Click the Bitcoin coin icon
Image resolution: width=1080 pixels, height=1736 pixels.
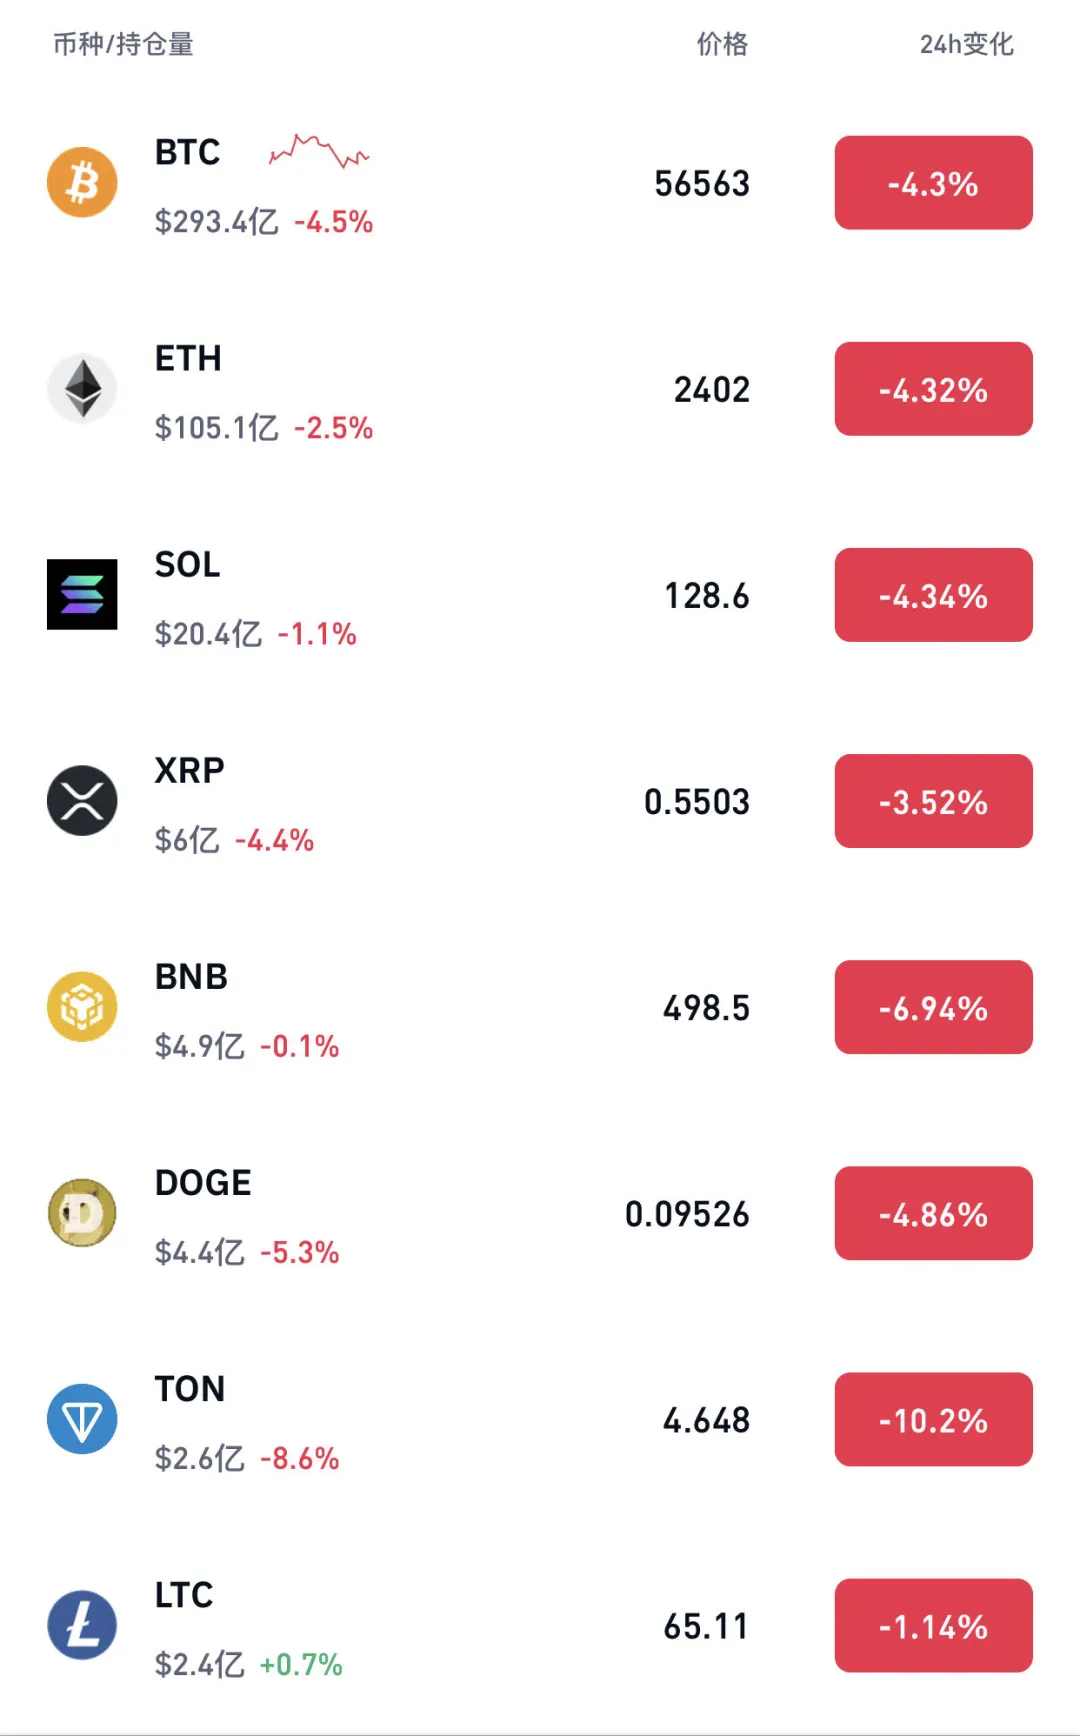coord(82,183)
